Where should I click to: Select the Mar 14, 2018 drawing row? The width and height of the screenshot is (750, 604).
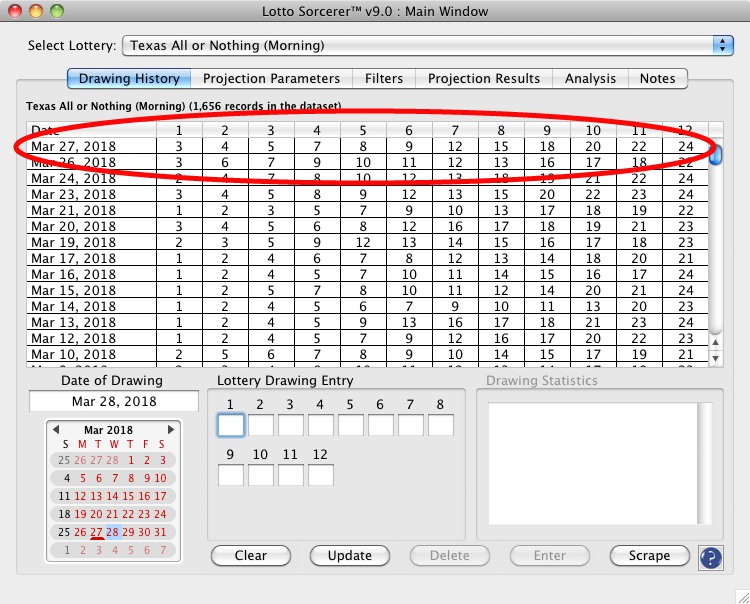click(367, 306)
